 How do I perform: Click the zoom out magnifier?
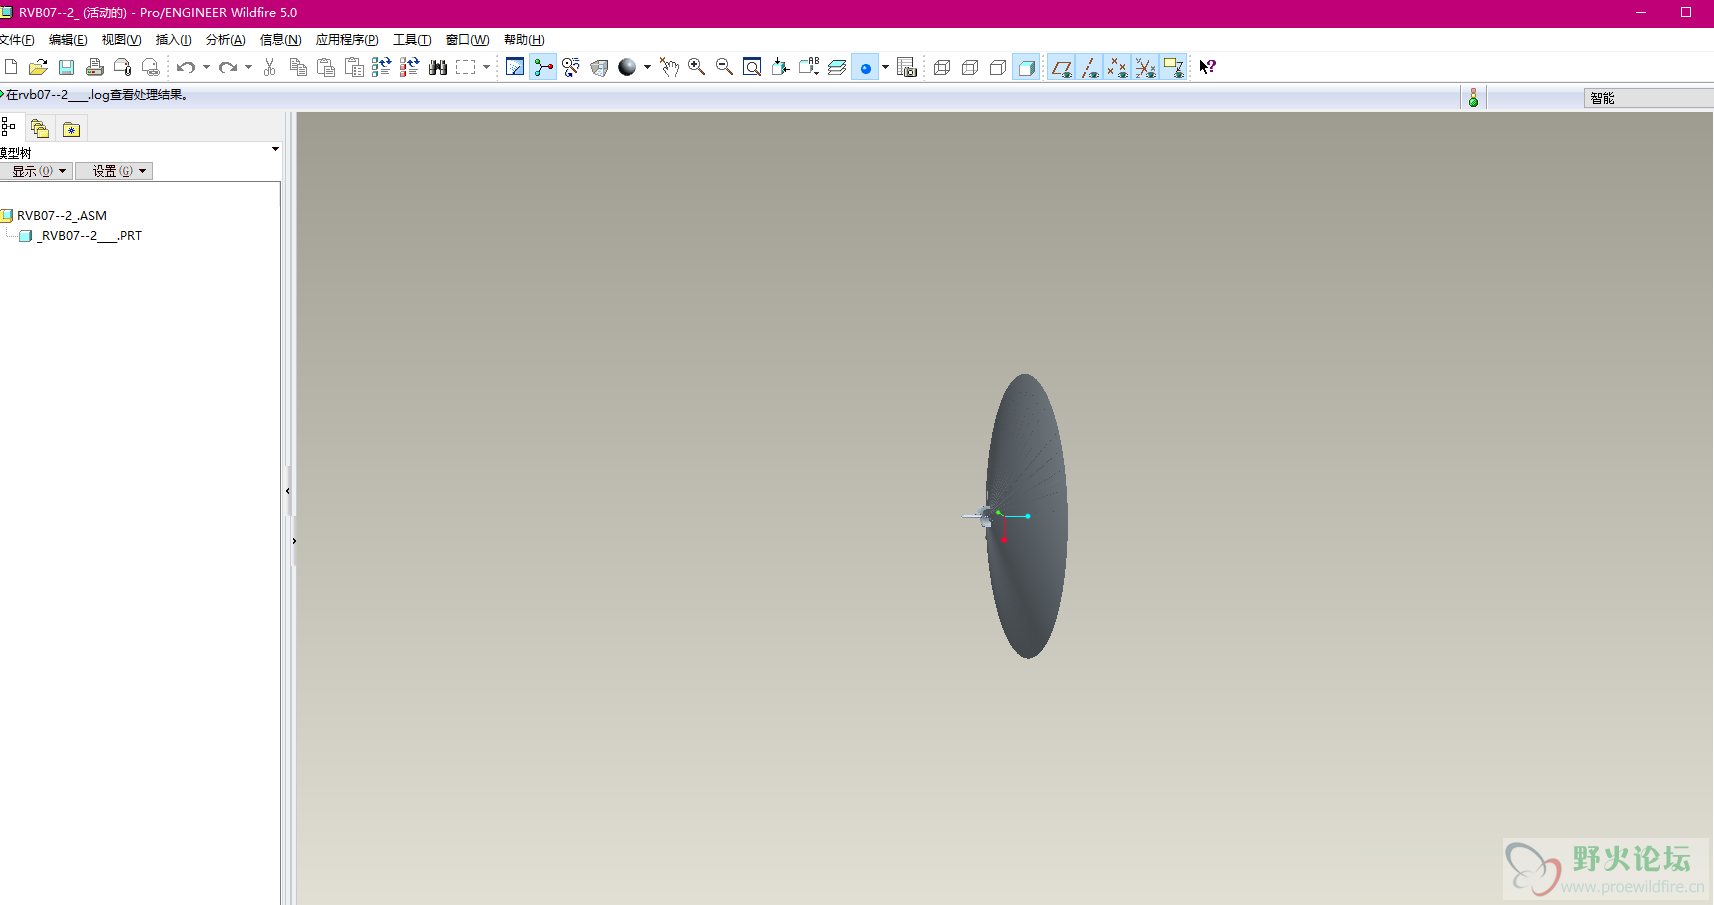coord(725,67)
